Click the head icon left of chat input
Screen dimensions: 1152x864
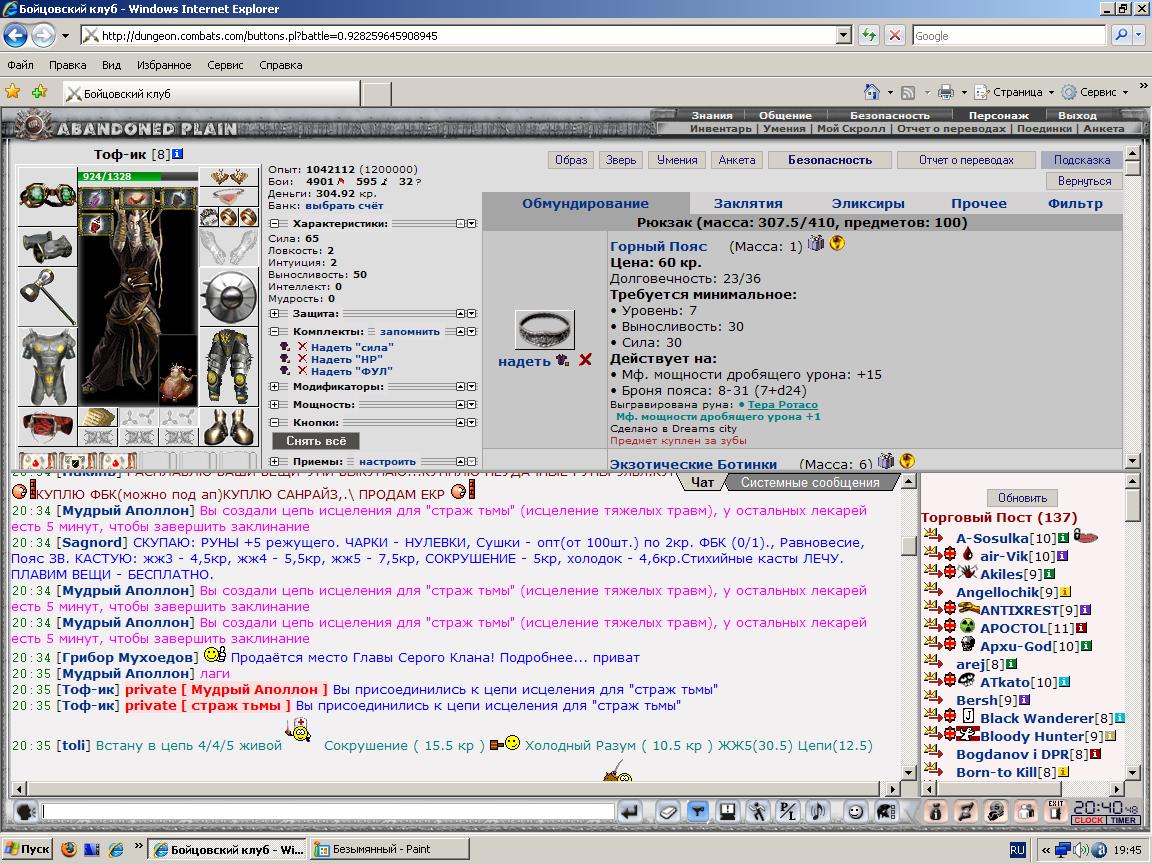click(26, 811)
